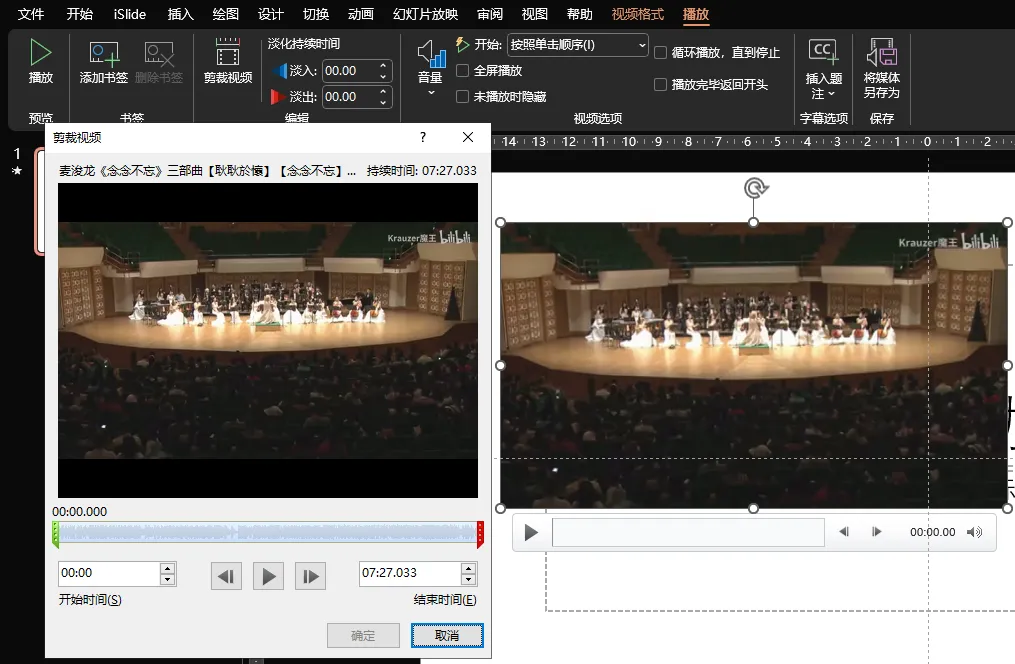
Task: Move forward 0.25 seconds on slide player
Action: coord(876,532)
